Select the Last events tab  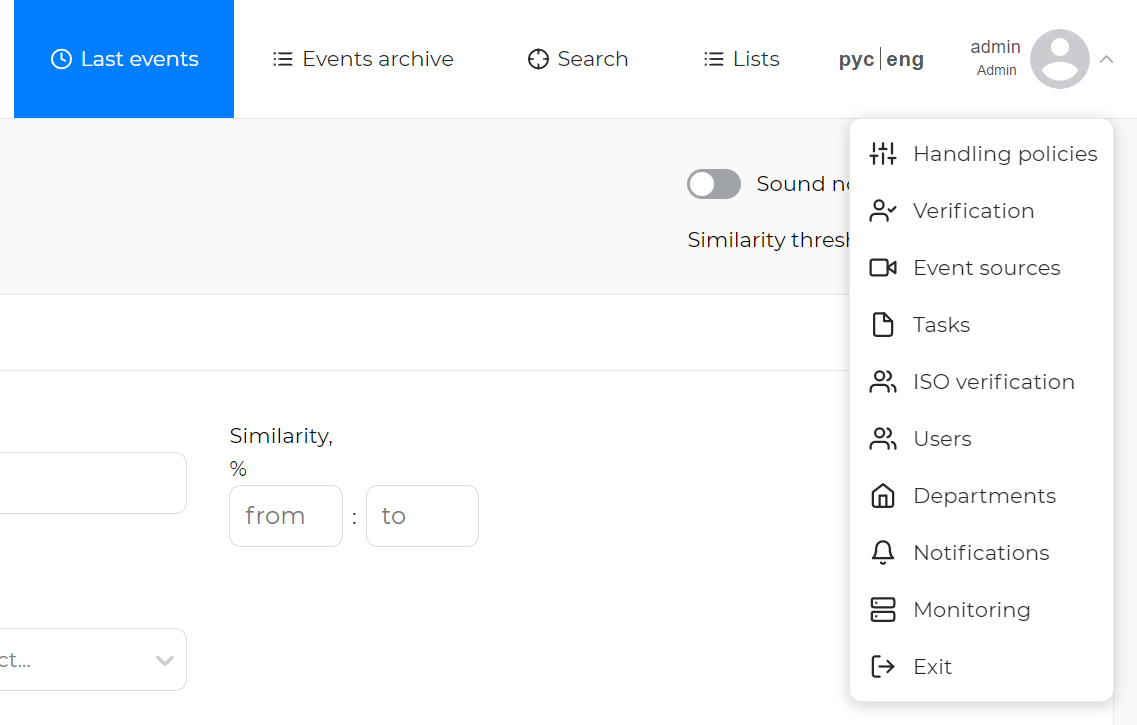pyautogui.click(x=124, y=59)
